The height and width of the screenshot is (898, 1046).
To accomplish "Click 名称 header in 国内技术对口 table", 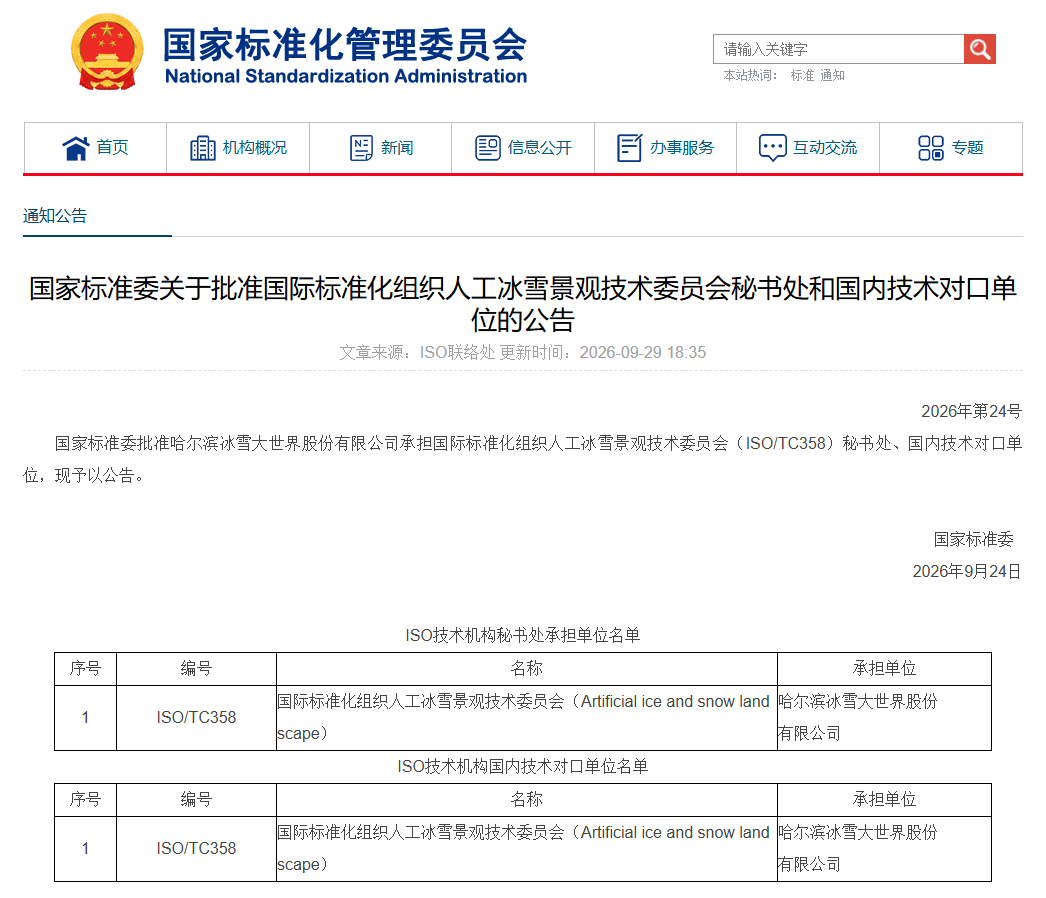I will (526, 799).
